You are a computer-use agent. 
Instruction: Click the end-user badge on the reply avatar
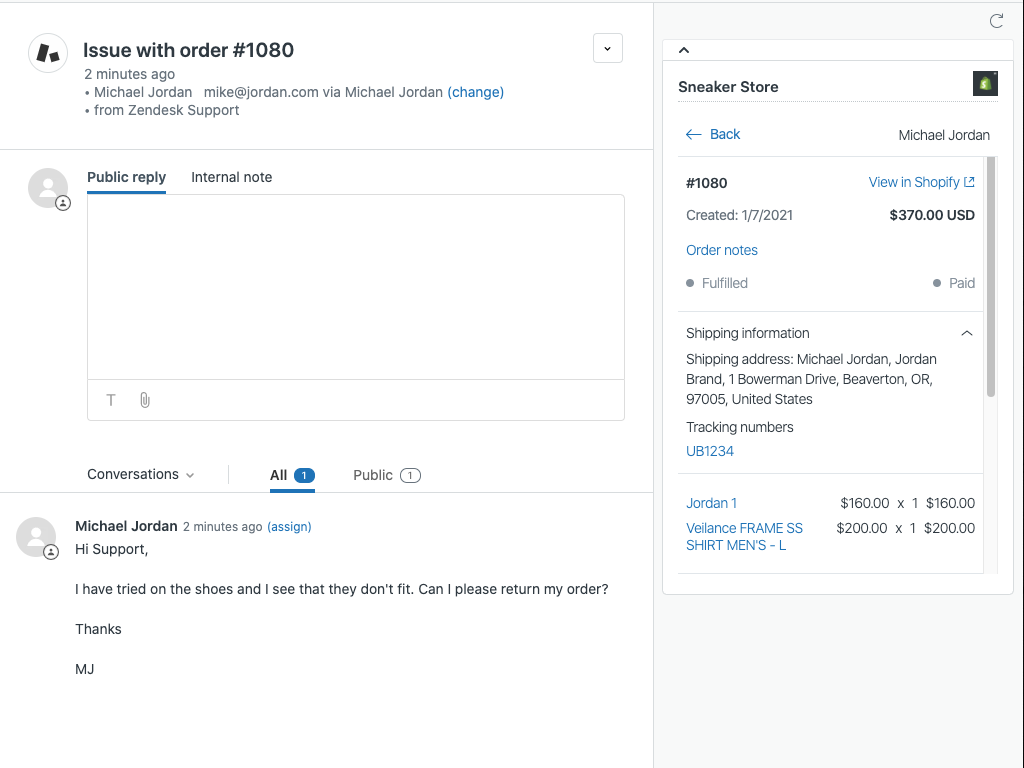point(61,203)
